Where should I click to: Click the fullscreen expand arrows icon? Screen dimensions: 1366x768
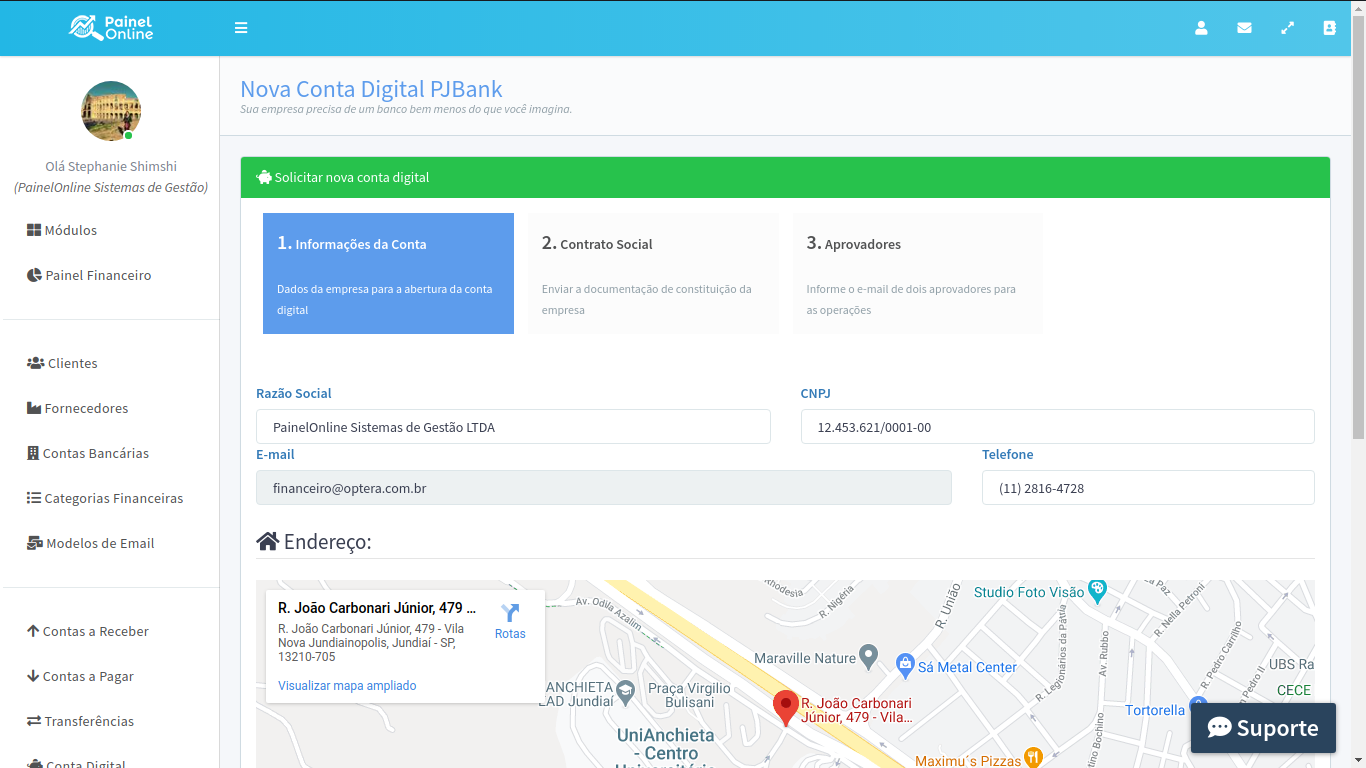pyautogui.click(x=1287, y=28)
